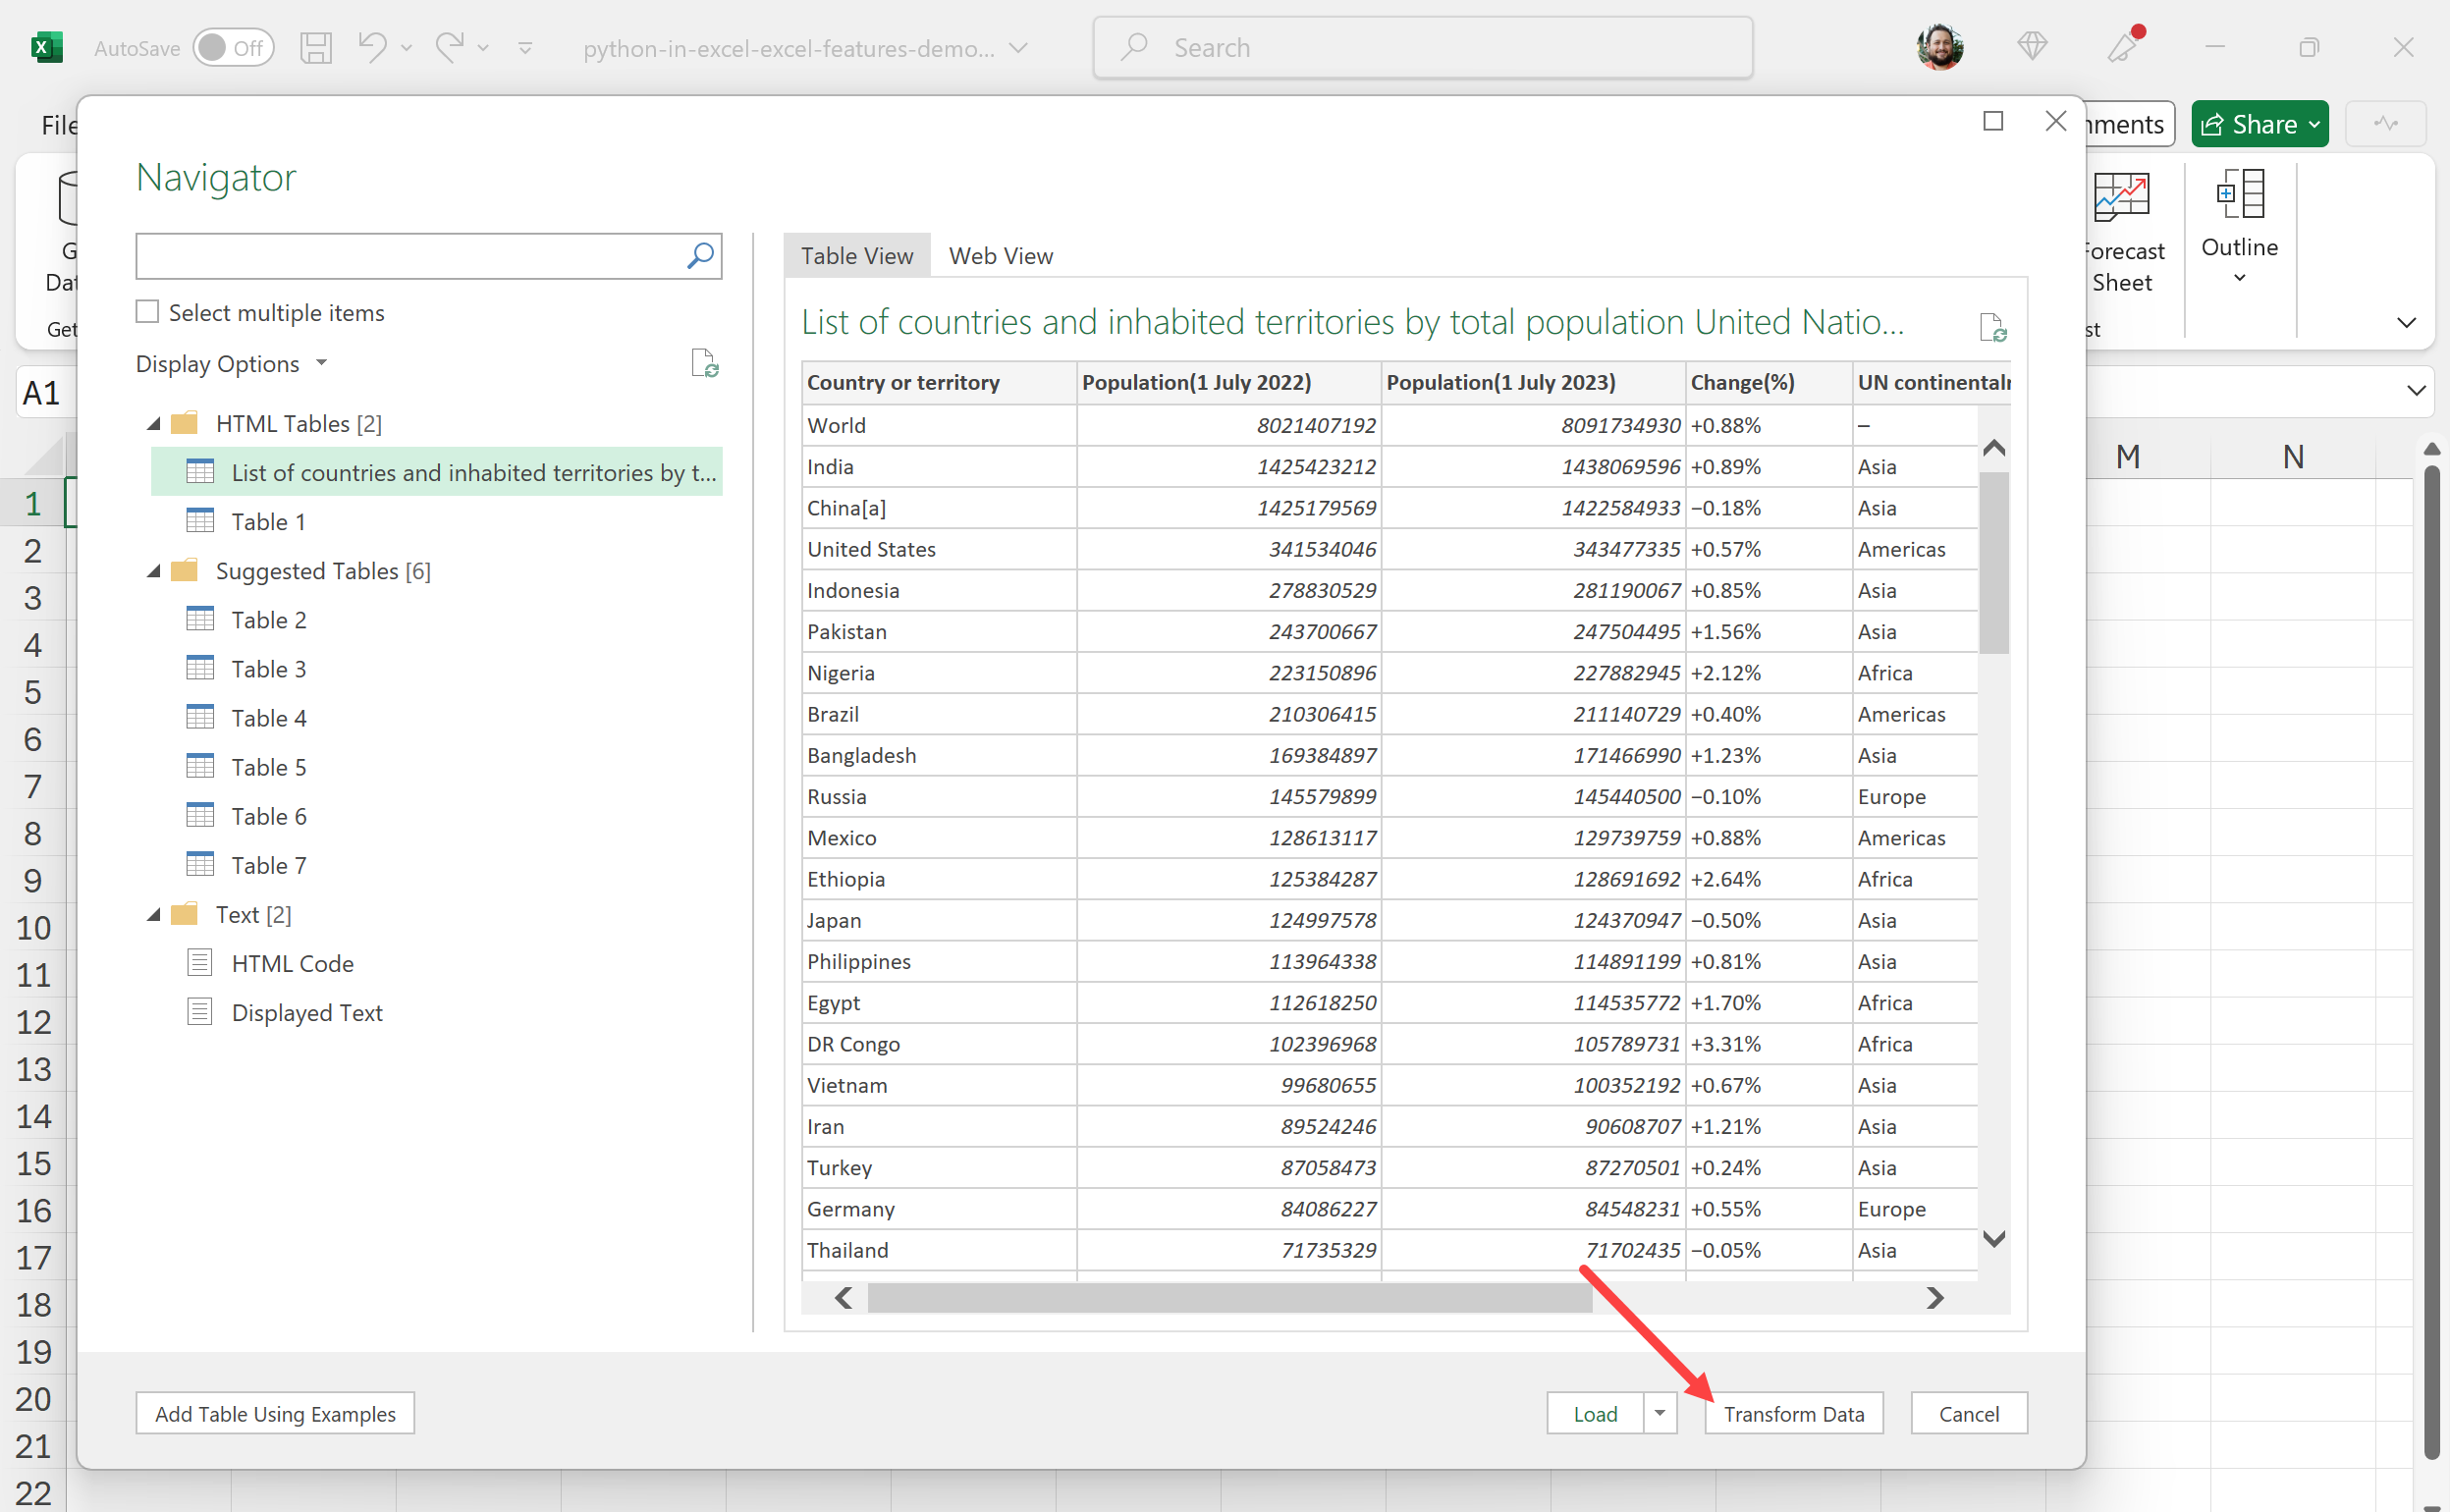
Task: Click the Transform Data button
Action: click(1793, 1413)
